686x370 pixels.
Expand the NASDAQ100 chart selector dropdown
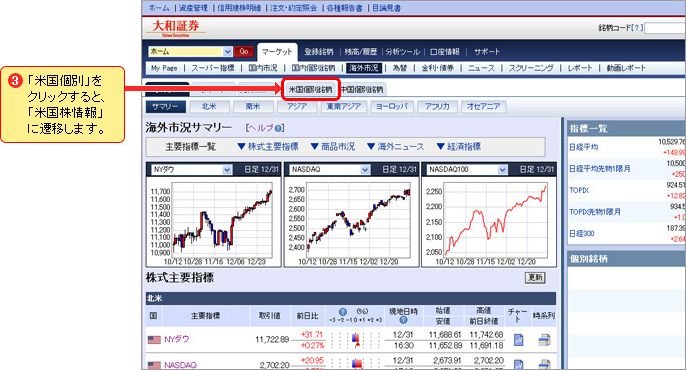pyautogui.click(x=502, y=170)
